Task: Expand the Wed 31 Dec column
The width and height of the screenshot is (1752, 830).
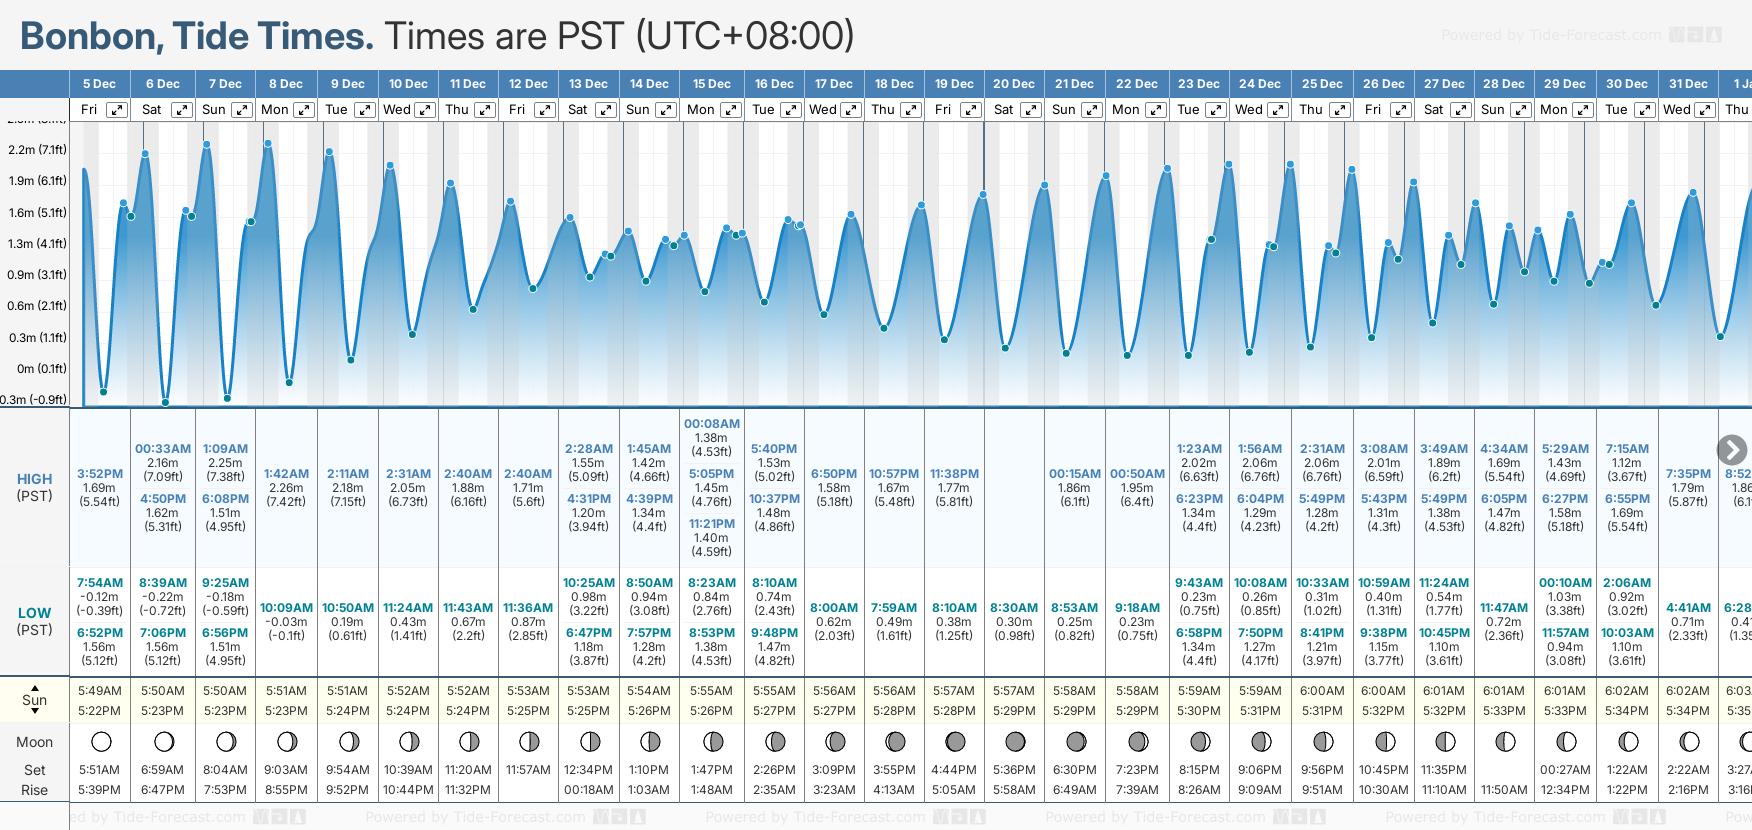Action: click(x=1706, y=110)
